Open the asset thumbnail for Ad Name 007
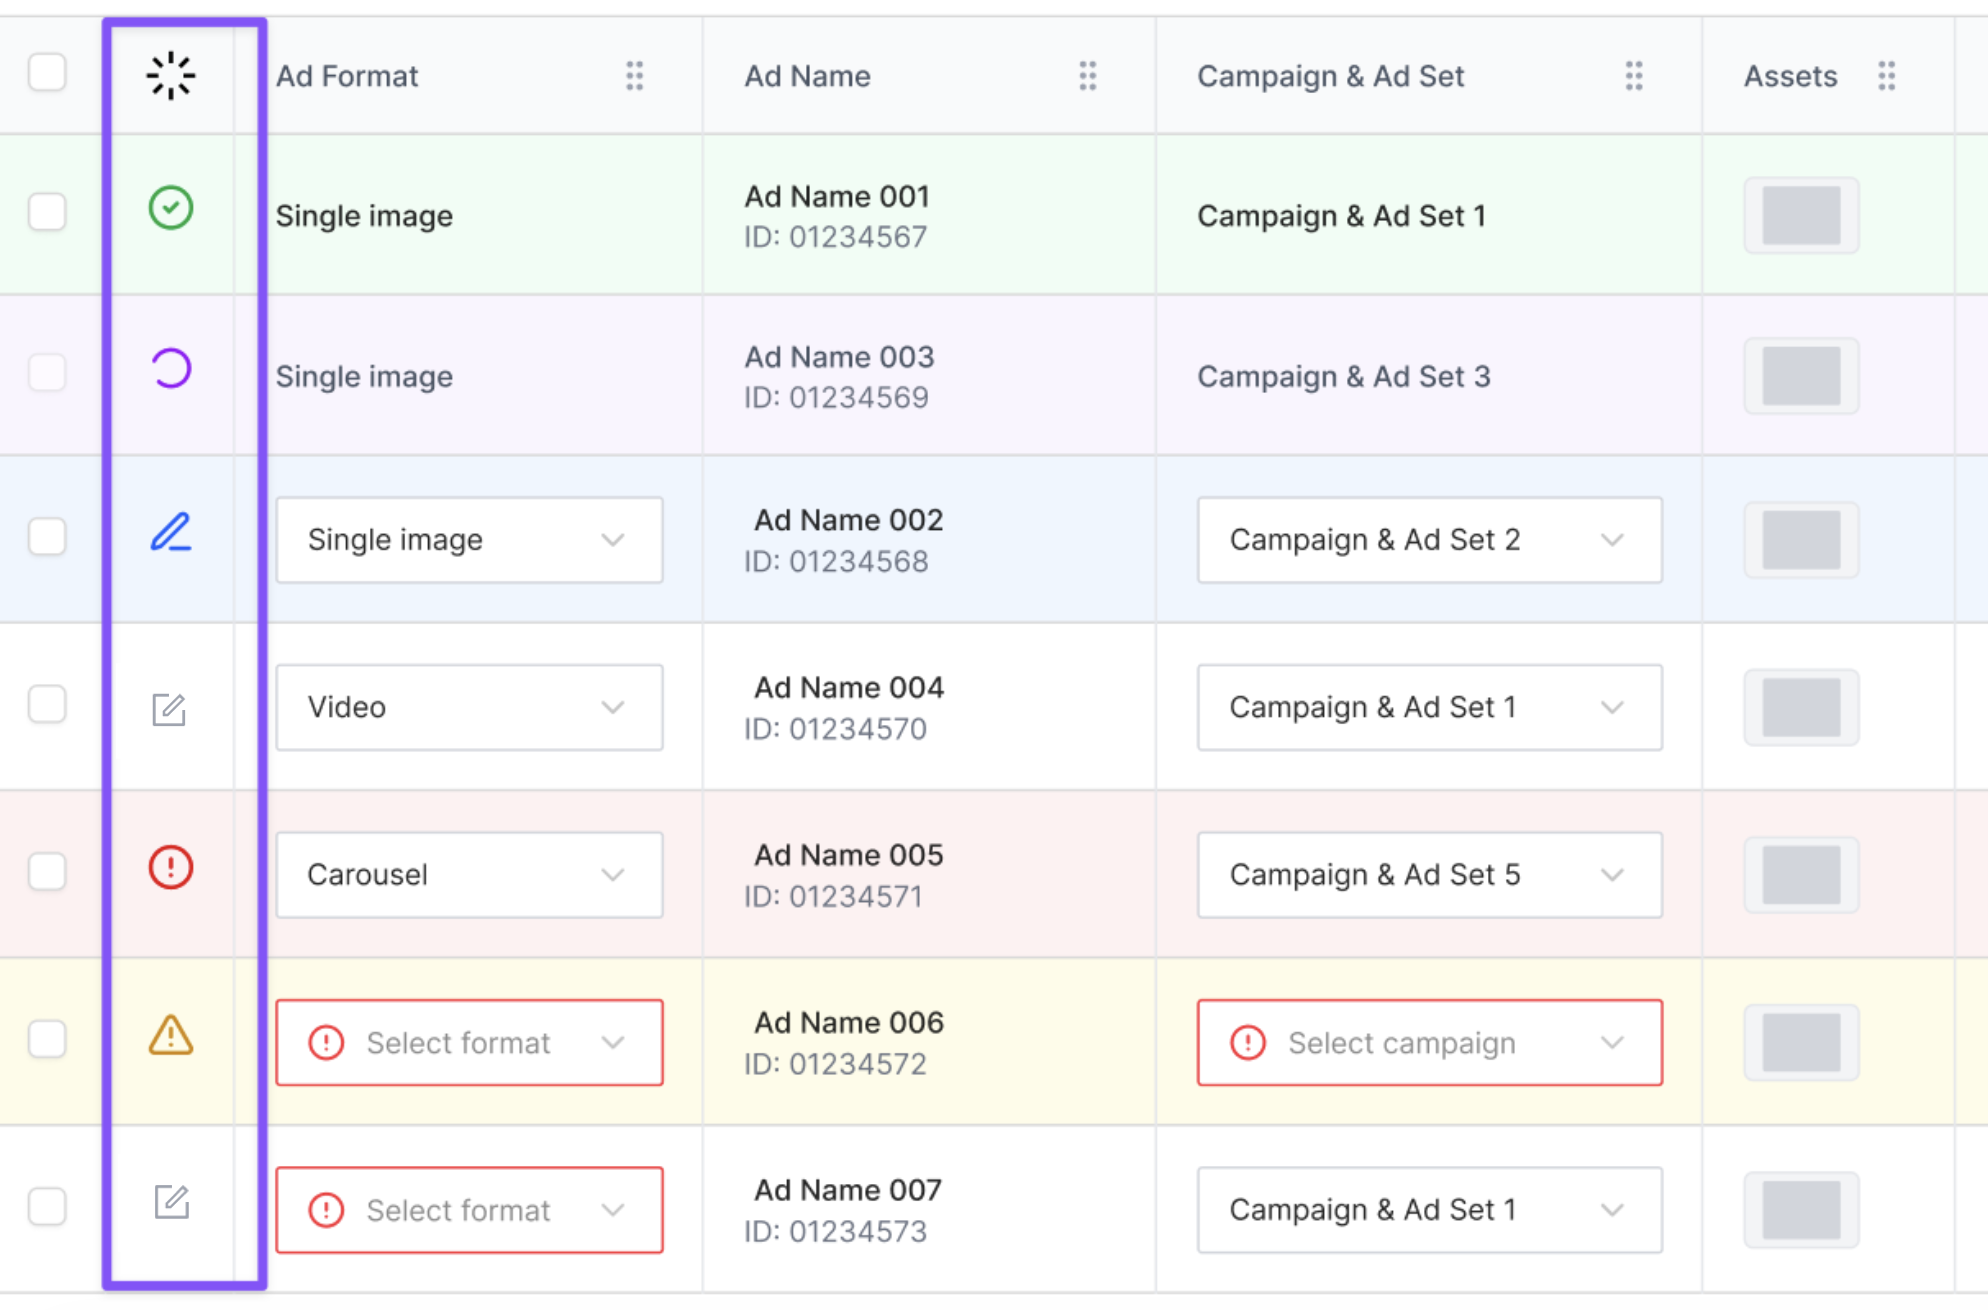1988x1310 pixels. pyautogui.click(x=1801, y=1210)
